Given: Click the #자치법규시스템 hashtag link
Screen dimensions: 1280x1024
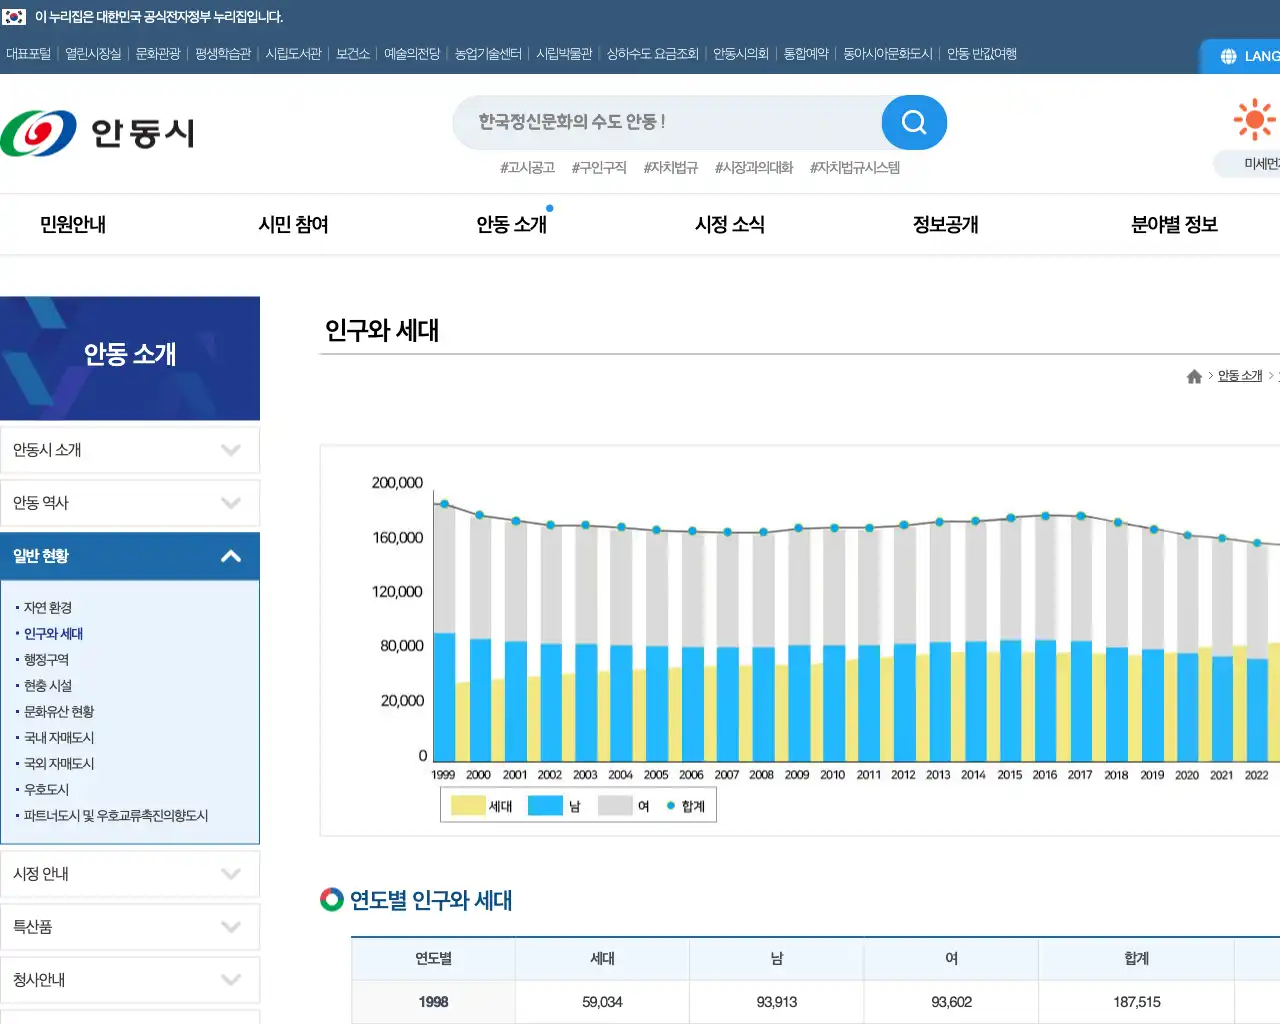Looking at the screenshot, I should coord(855,168).
